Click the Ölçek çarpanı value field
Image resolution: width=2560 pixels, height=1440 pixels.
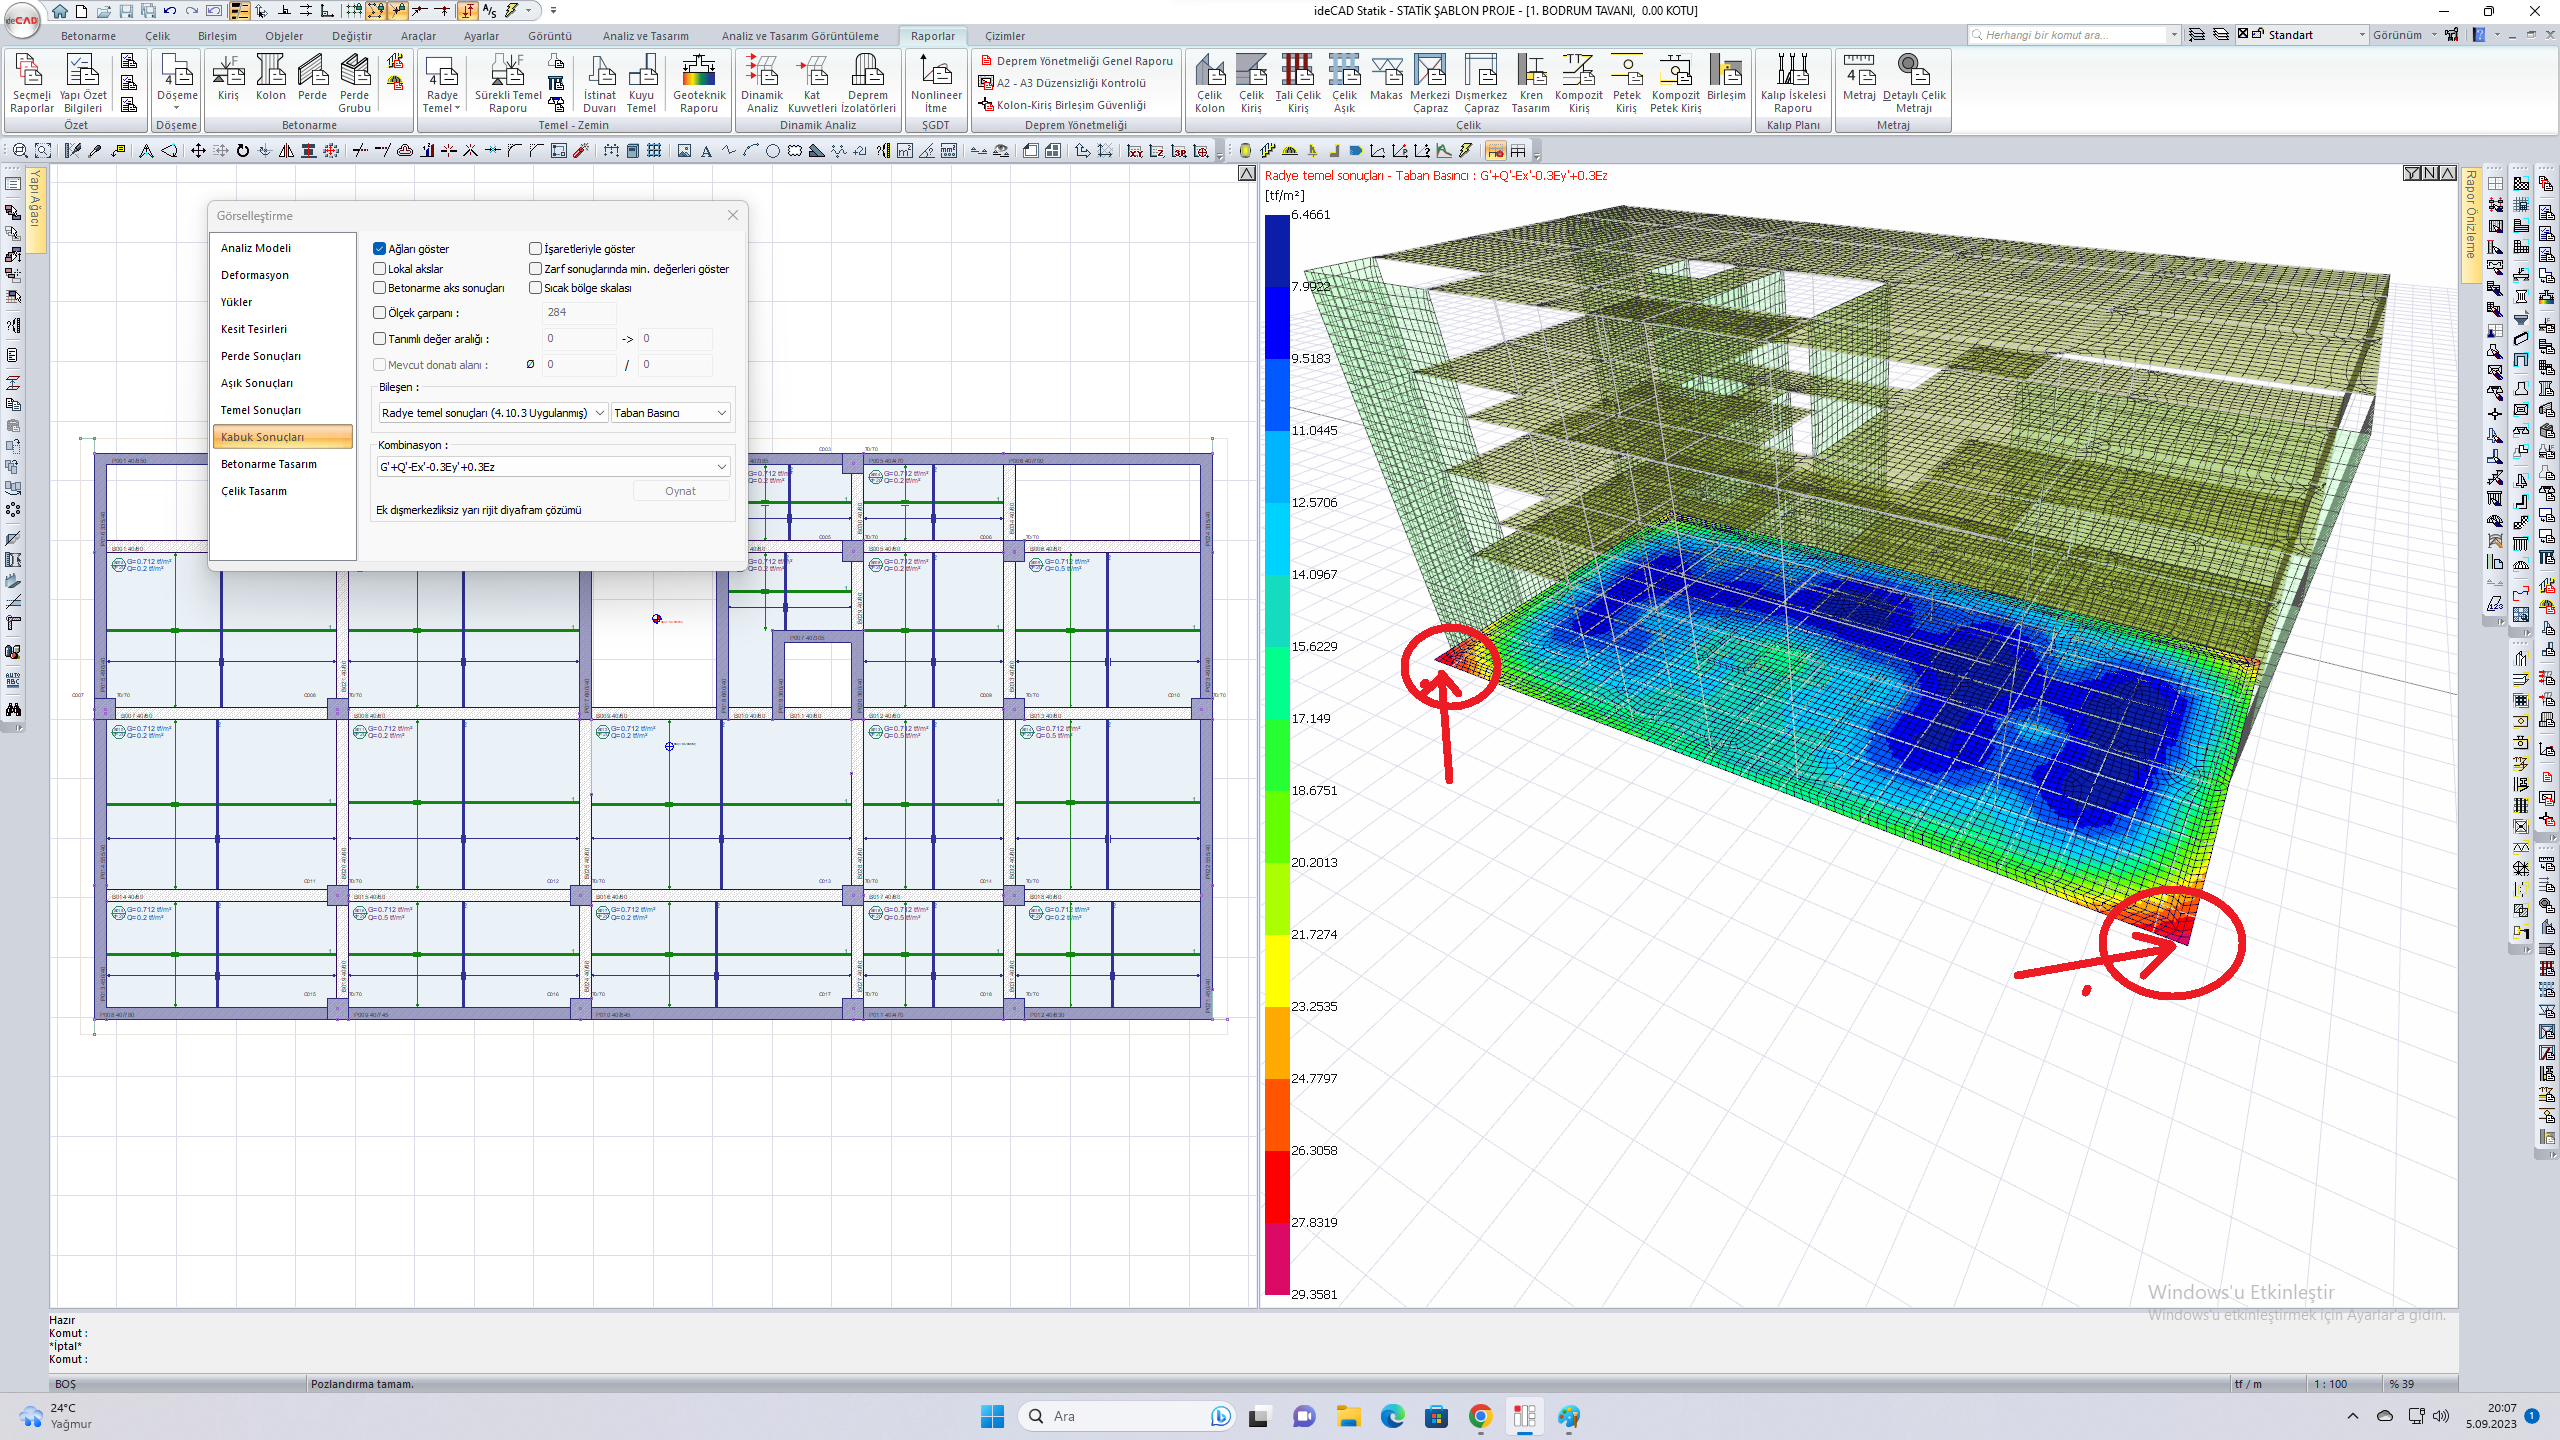click(x=579, y=313)
